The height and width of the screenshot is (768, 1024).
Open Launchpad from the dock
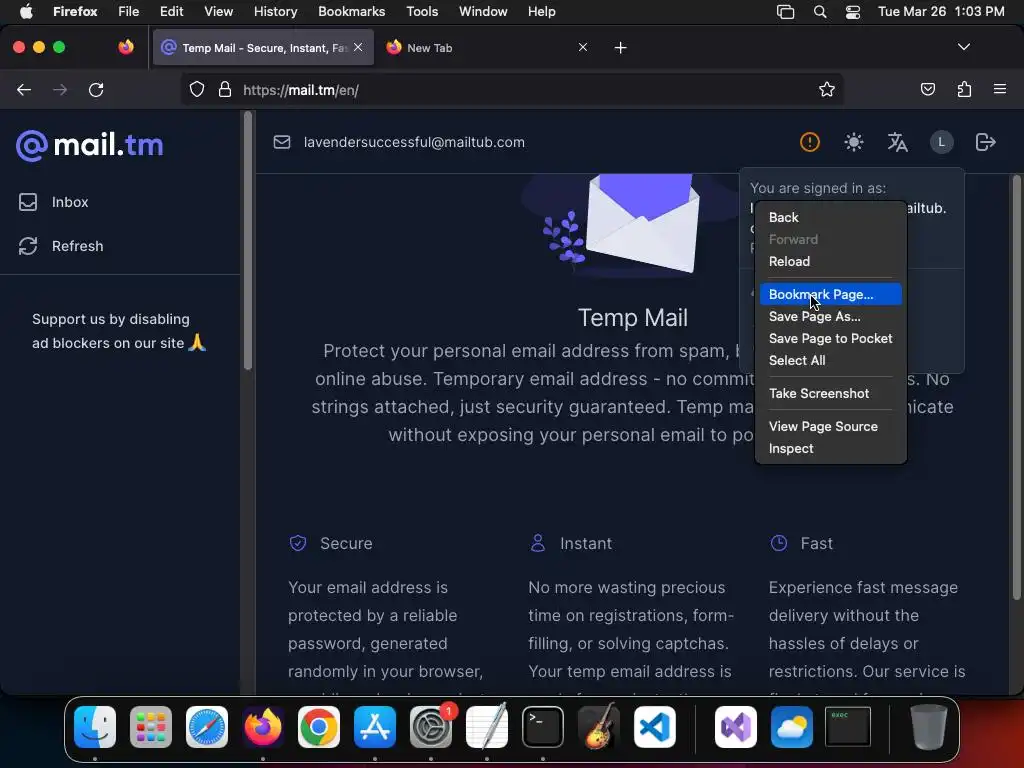point(151,727)
